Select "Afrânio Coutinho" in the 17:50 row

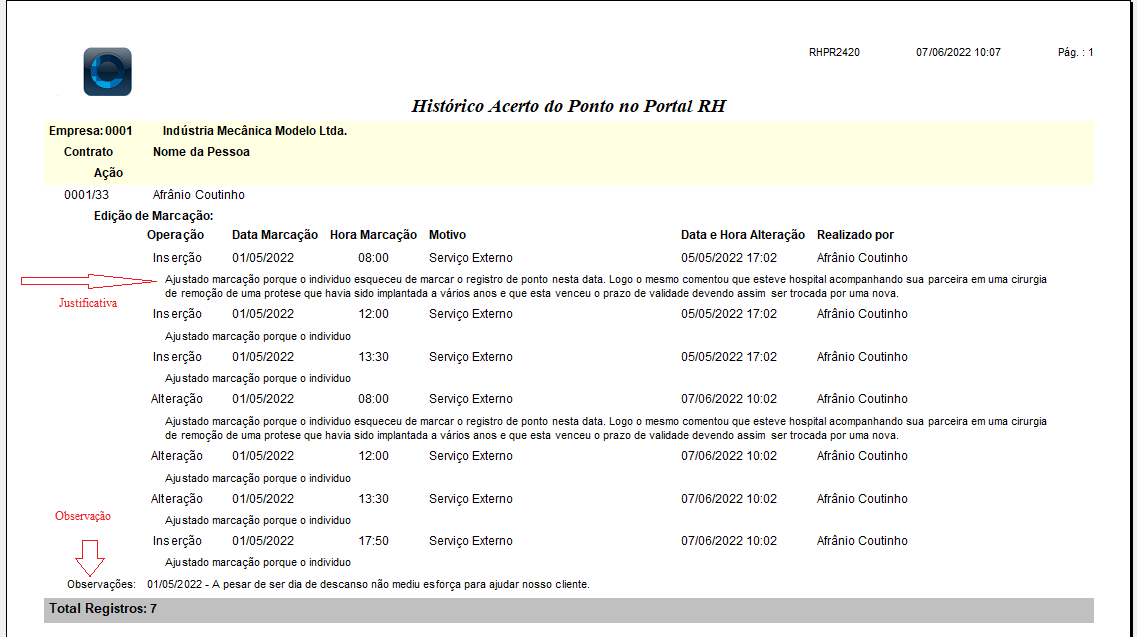click(x=862, y=541)
